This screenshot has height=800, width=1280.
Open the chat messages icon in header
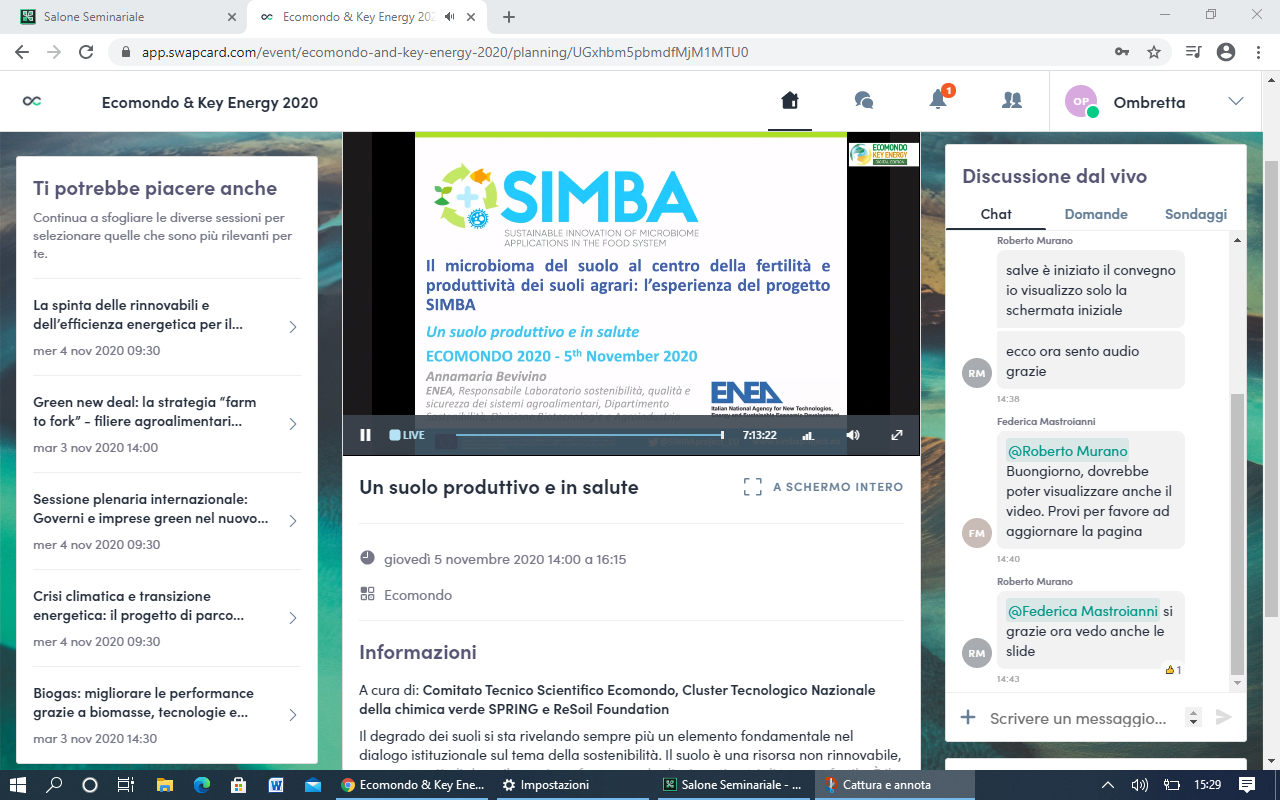click(864, 101)
